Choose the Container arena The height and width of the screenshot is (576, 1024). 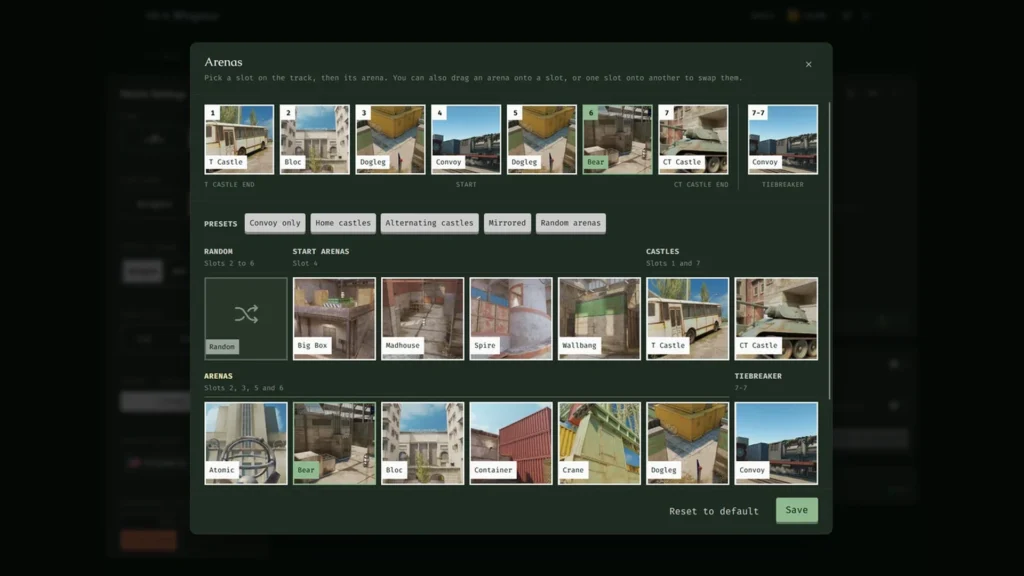click(x=511, y=443)
